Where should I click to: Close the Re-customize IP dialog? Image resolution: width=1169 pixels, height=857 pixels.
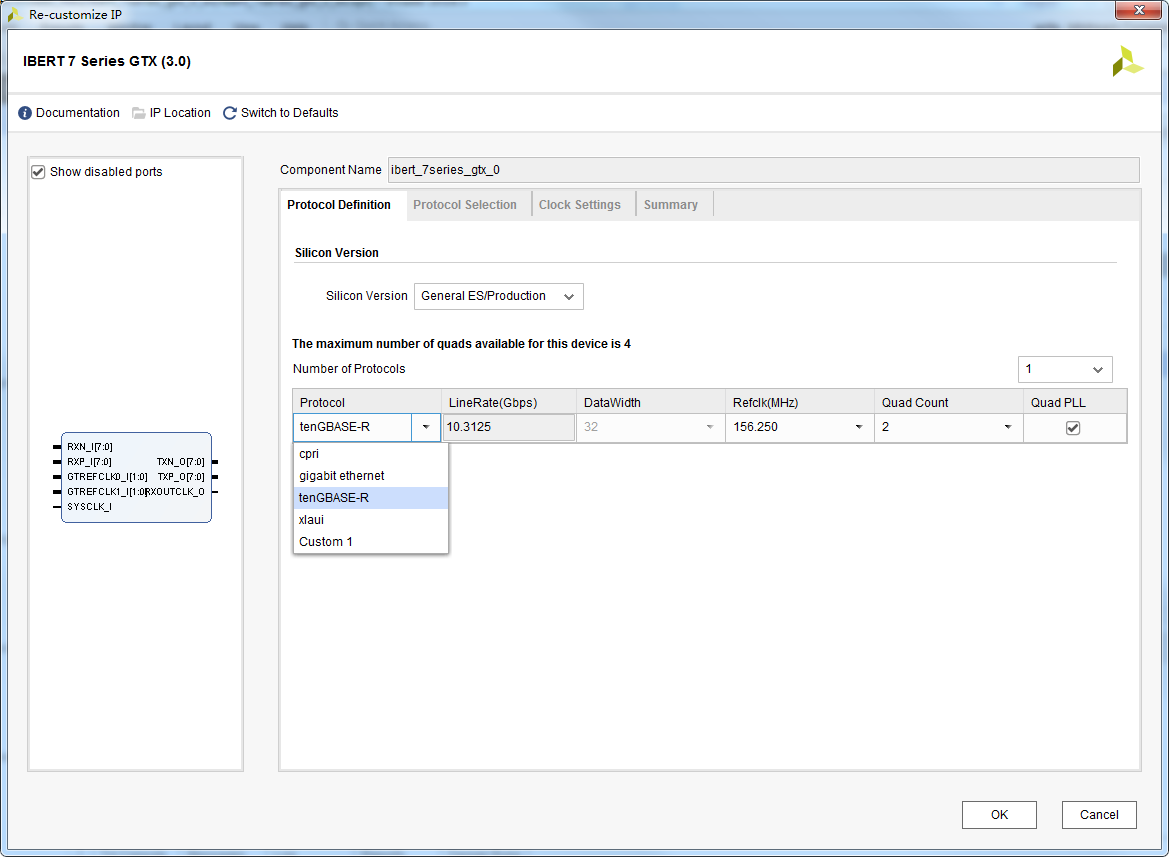coord(1138,10)
